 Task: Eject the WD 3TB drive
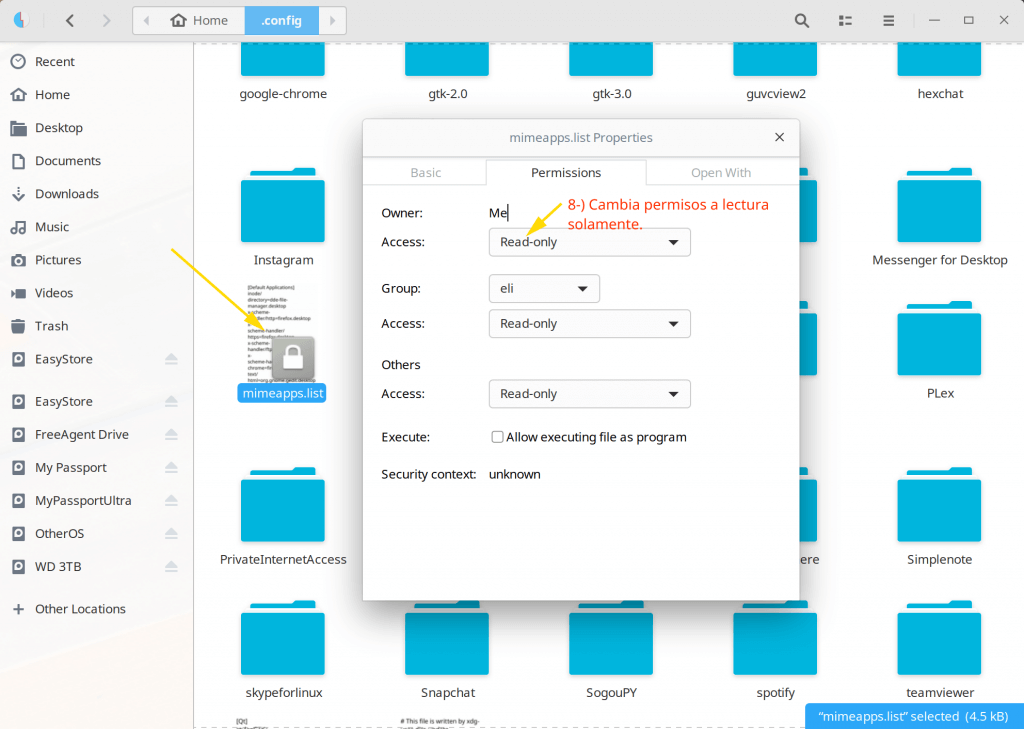[171, 567]
